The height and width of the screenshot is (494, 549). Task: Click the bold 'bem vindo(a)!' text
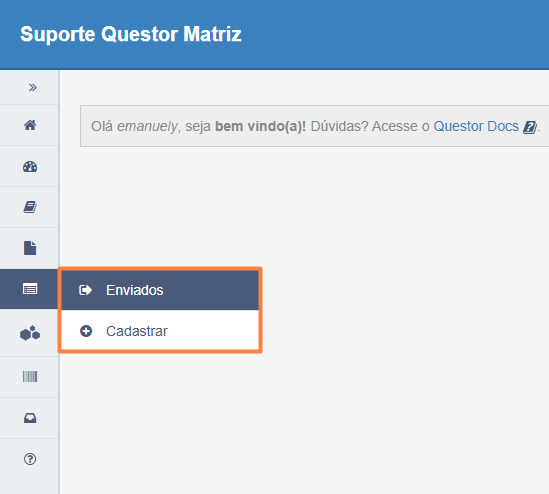click(x=260, y=126)
